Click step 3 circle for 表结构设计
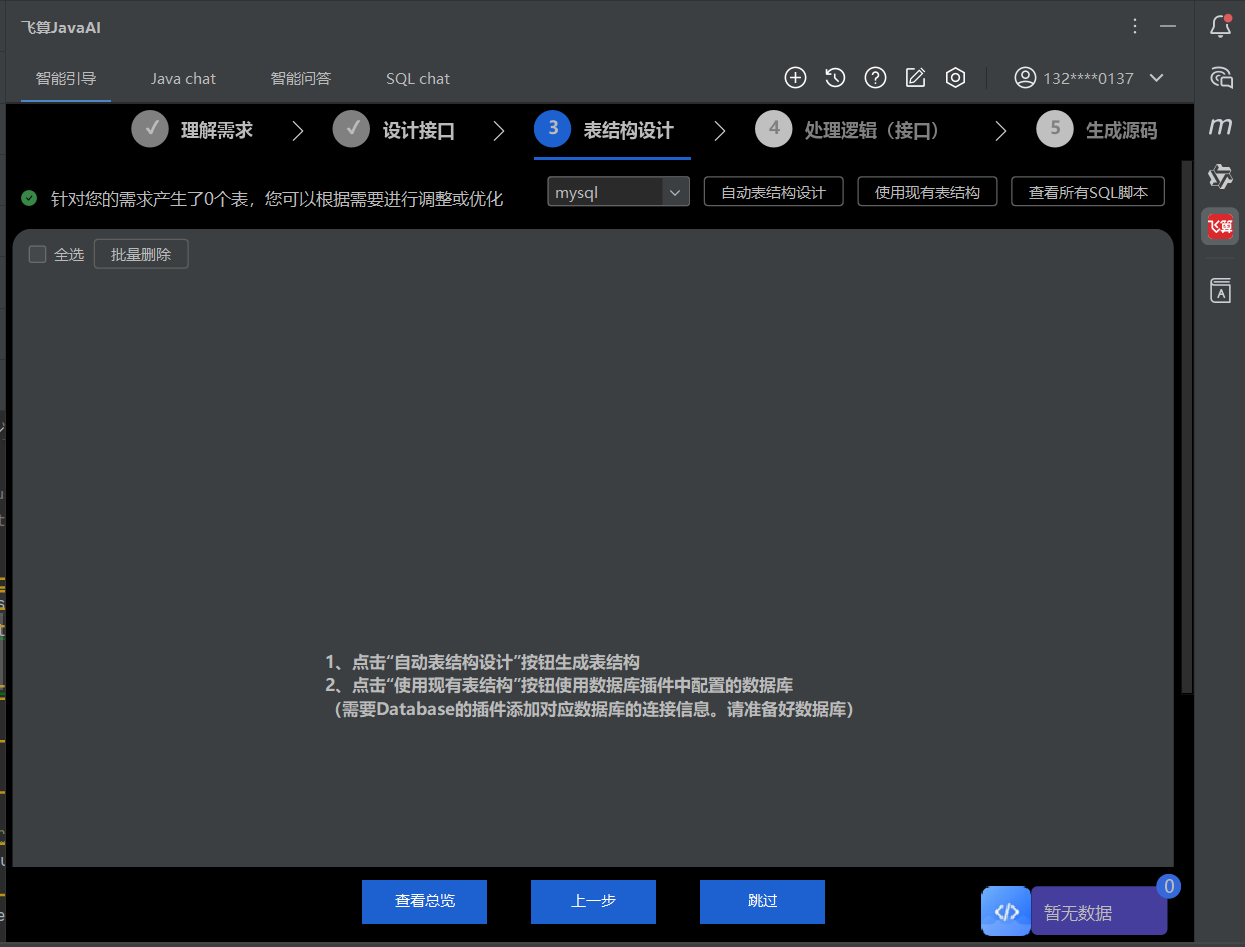The width and height of the screenshot is (1245, 947). pos(553,129)
